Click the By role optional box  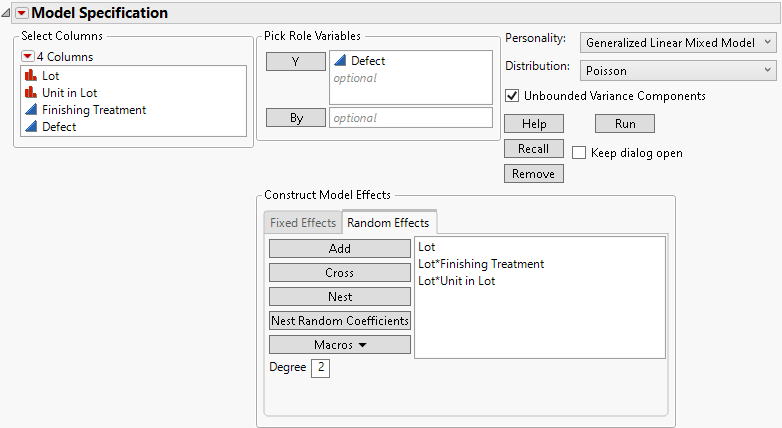410,118
